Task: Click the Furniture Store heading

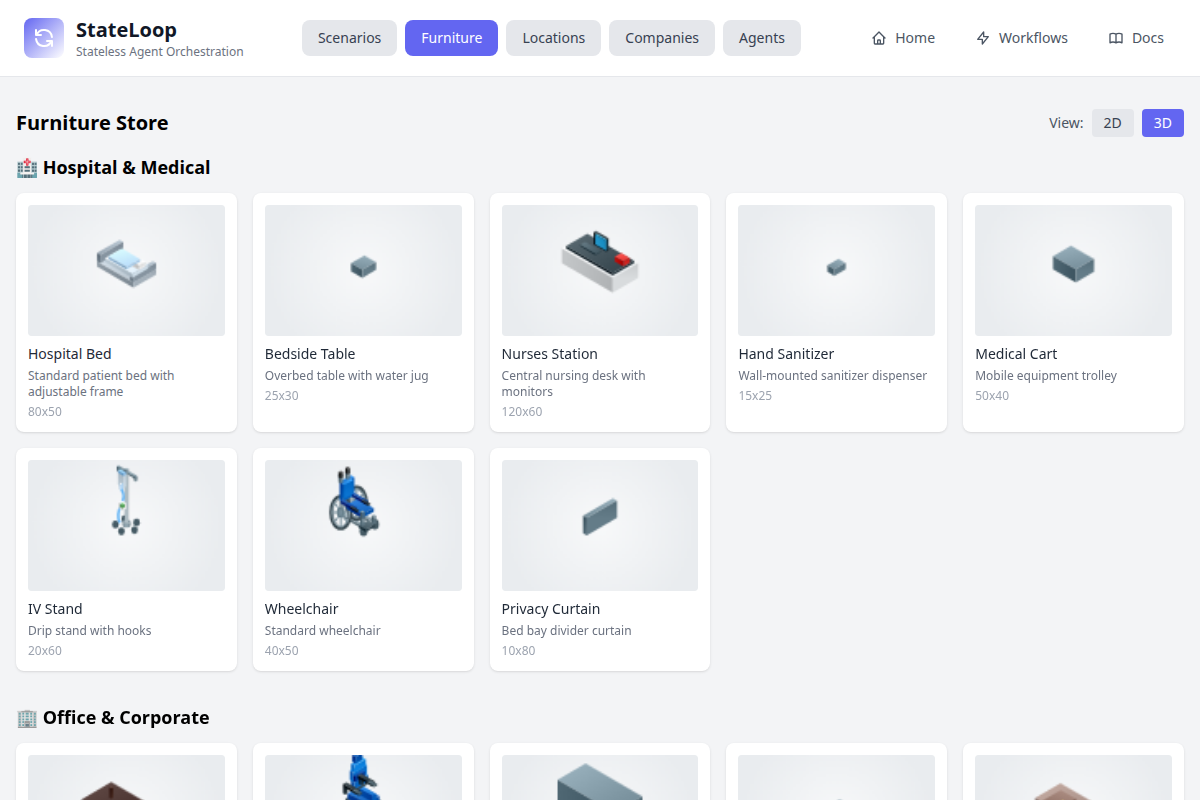Action: pyautogui.click(x=92, y=123)
